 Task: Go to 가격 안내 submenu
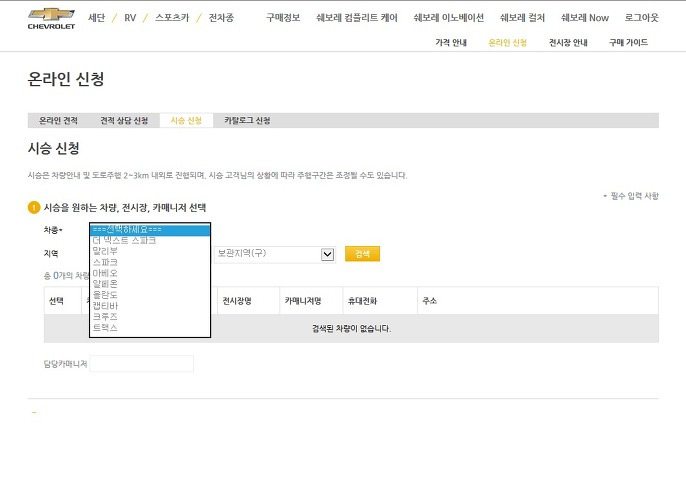tap(451, 42)
